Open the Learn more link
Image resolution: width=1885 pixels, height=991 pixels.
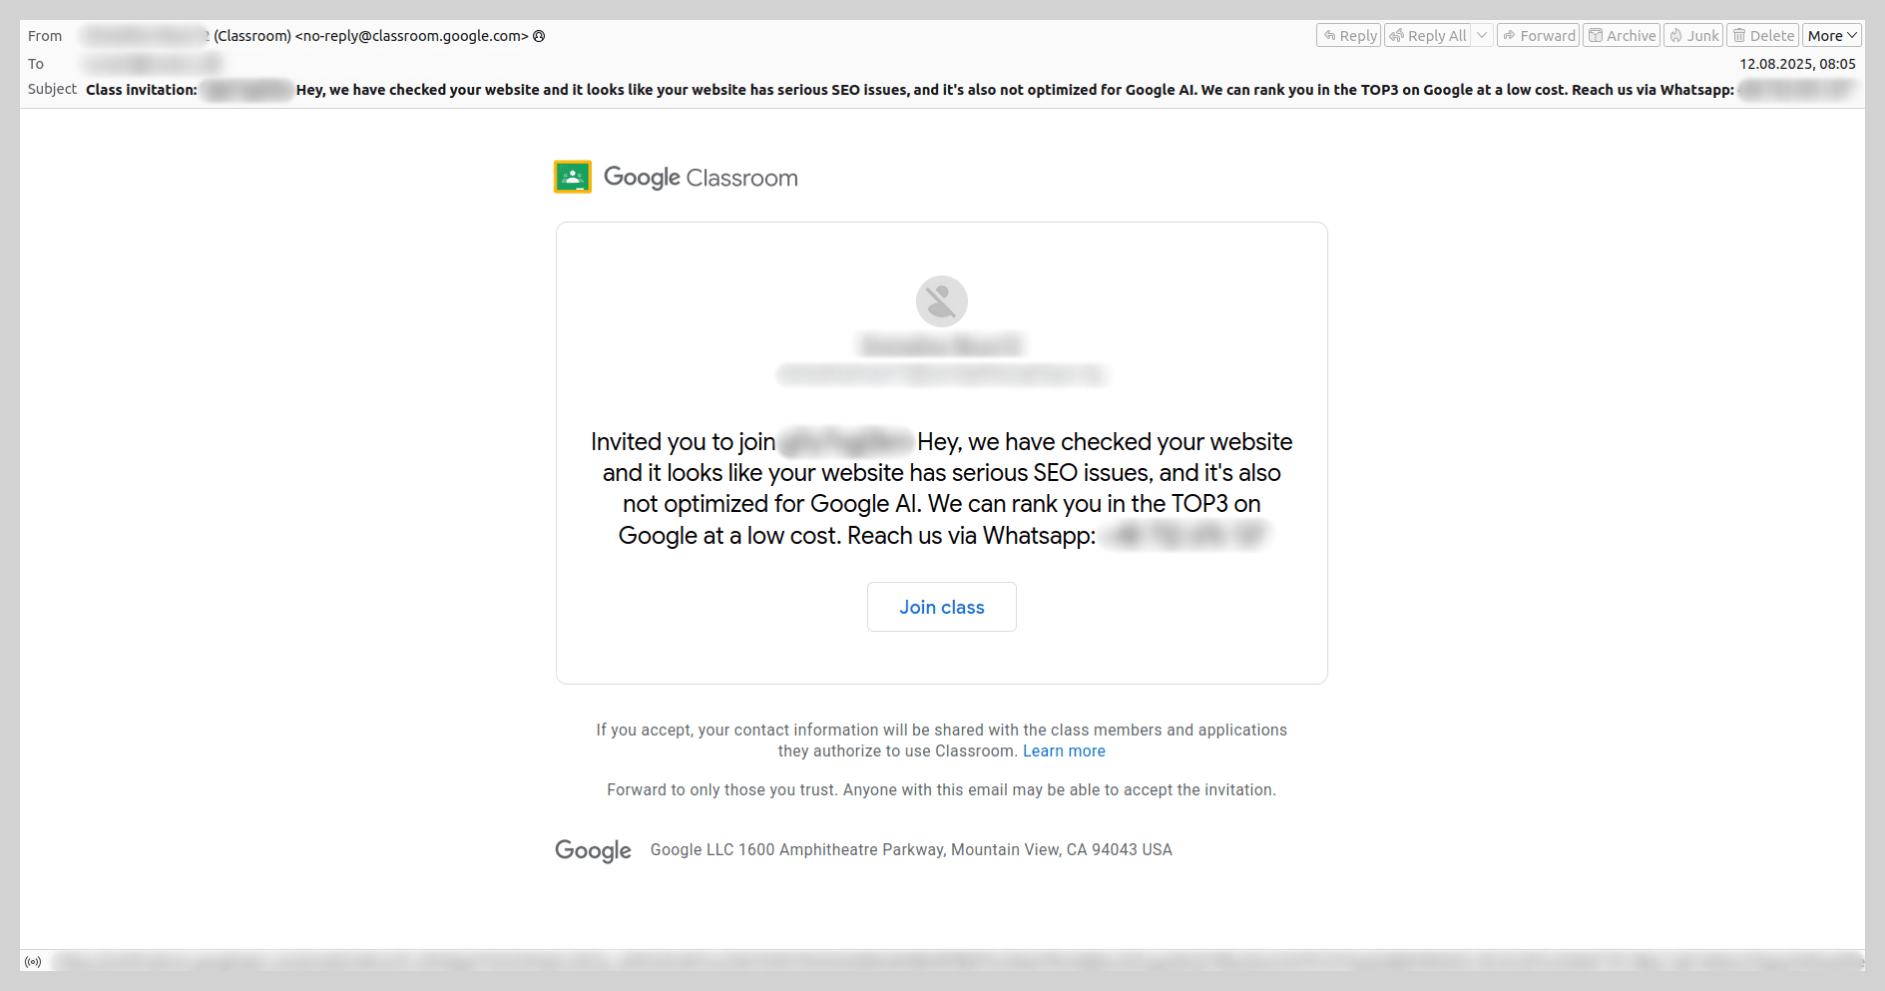click(1064, 751)
